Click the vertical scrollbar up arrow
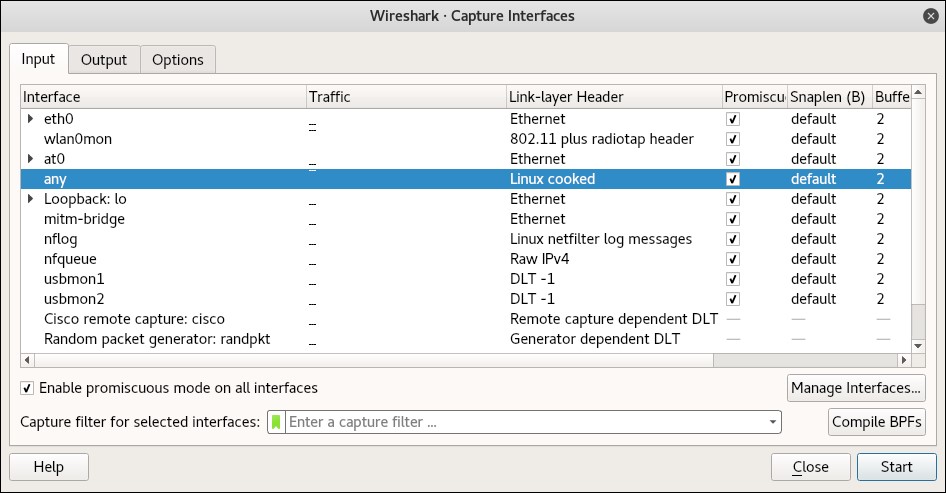The width and height of the screenshot is (946, 493). (918, 92)
